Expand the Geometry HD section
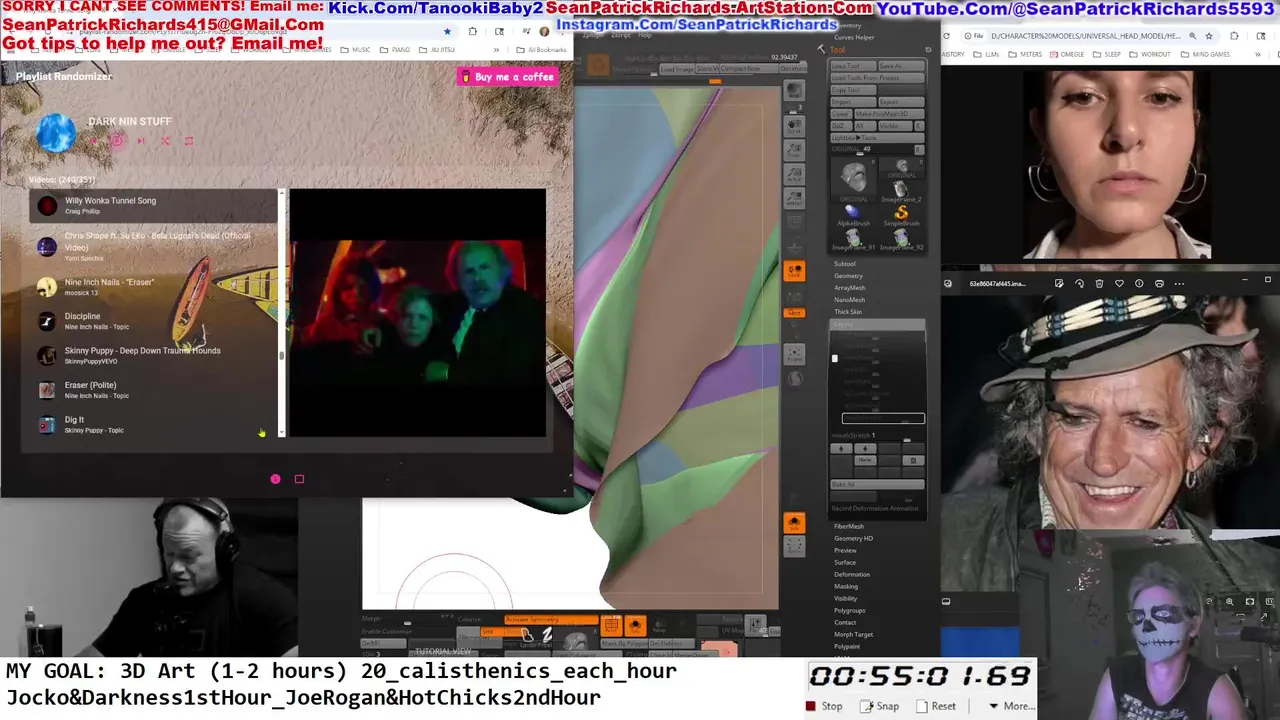 [x=854, y=538]
